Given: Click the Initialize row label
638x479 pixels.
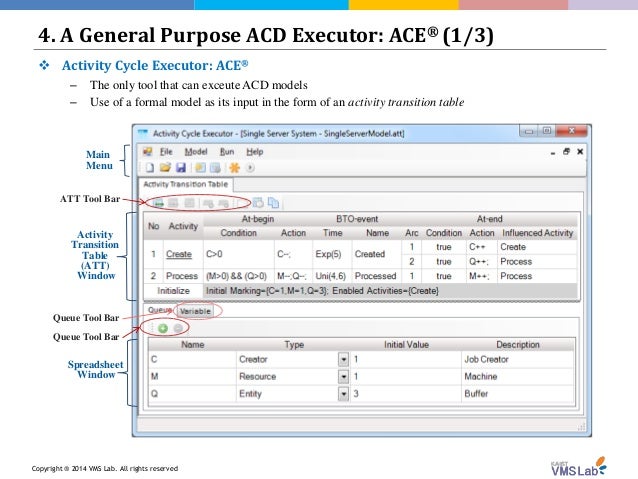Looking at the screenshot, I should 173,291.
